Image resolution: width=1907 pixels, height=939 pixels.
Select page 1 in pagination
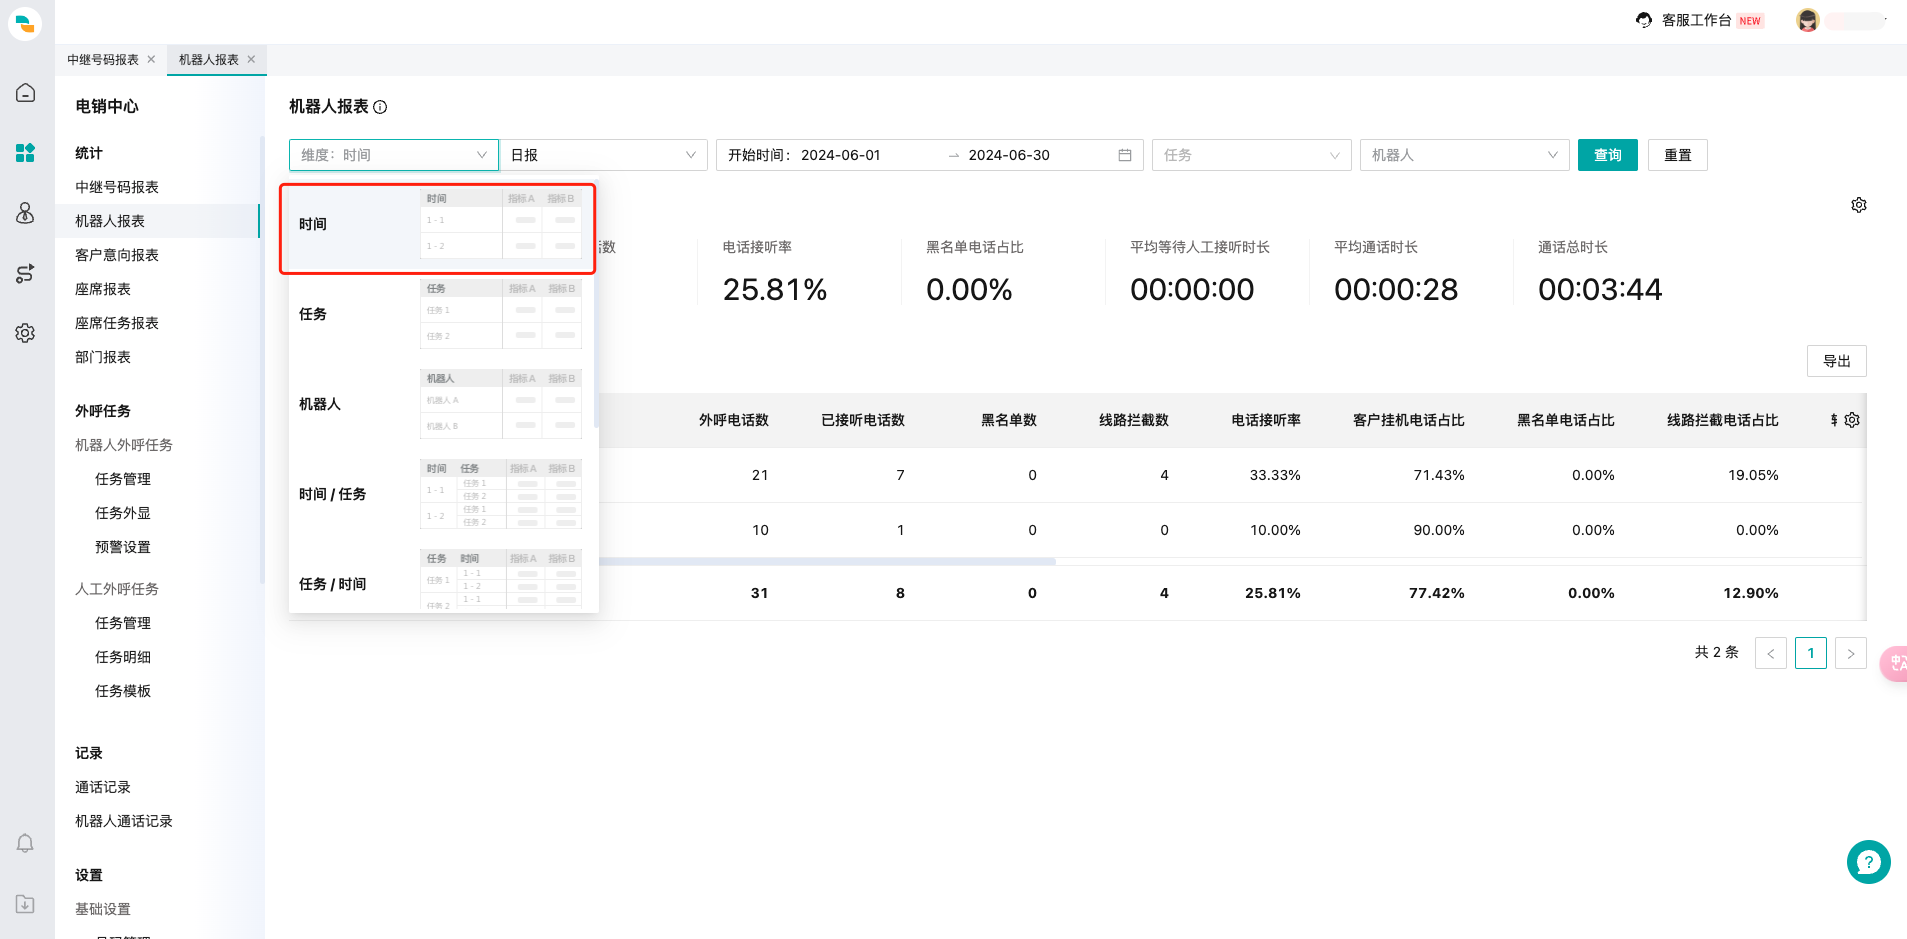[x=1811, y=653]
